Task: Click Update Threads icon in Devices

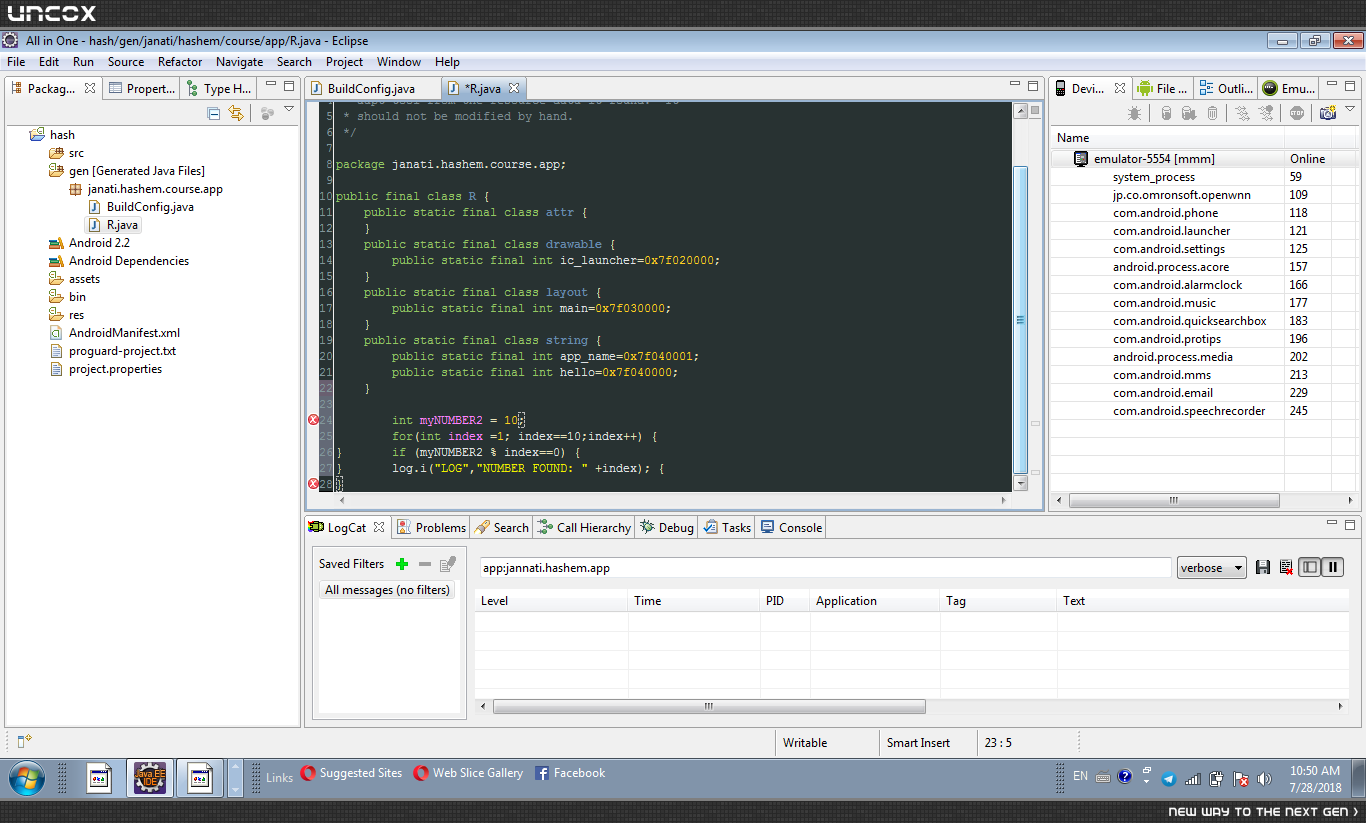Action: (x=1242, y=113)
